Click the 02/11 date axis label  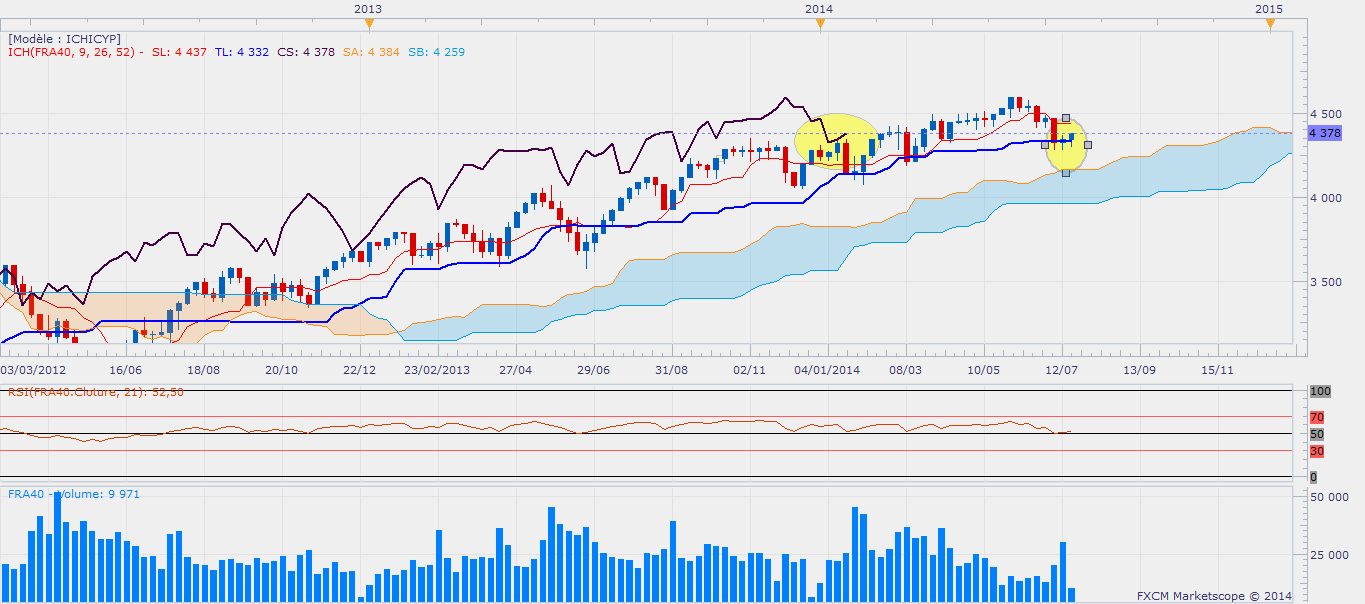coord(750,369)
